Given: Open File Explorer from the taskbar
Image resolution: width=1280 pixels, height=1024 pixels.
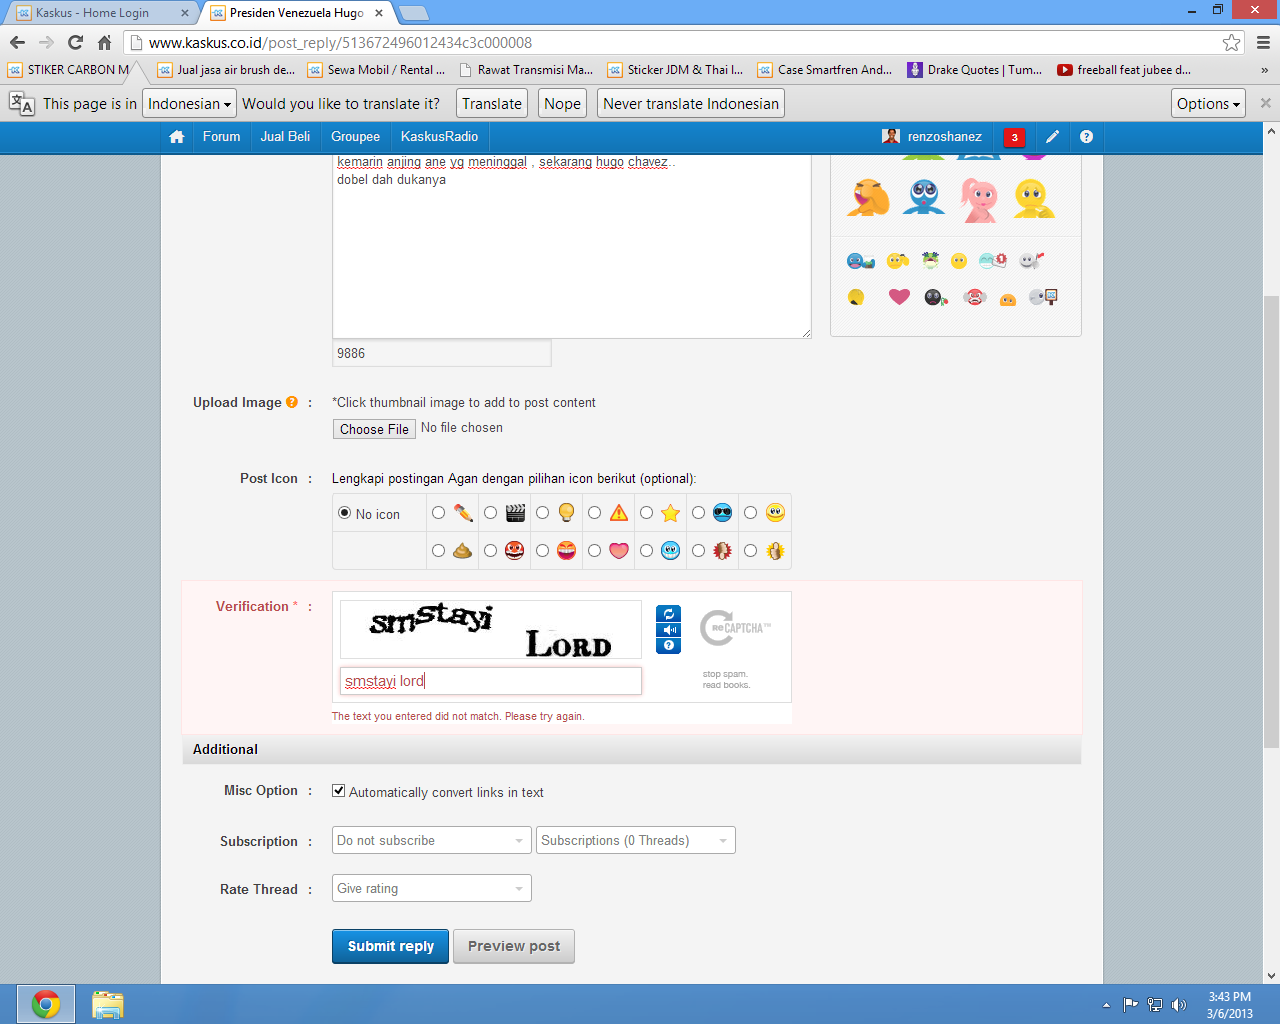Looking at the screenshot, I should [x=107, y=1004].
